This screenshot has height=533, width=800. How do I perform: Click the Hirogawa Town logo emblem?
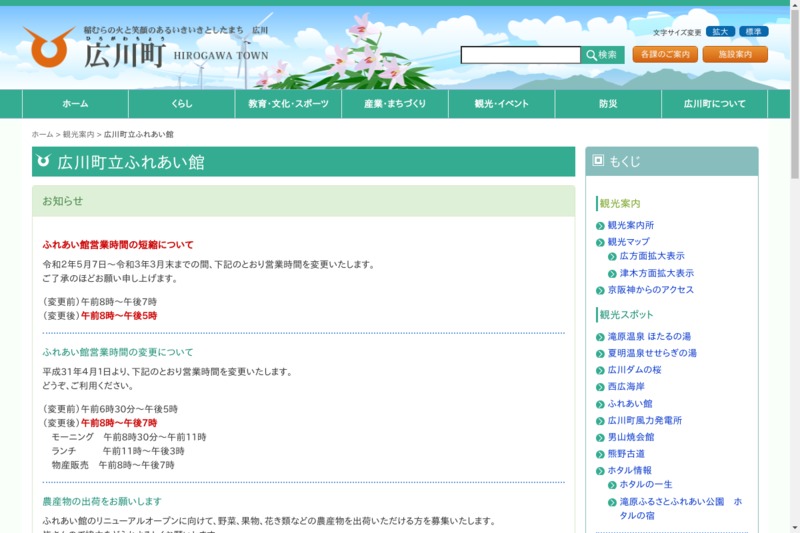[x=49, y=47]
